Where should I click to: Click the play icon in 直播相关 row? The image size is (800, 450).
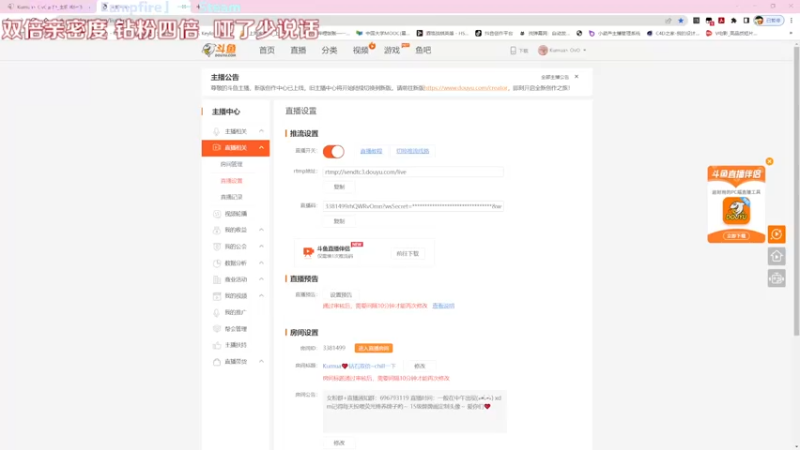[x=216, y=147]
